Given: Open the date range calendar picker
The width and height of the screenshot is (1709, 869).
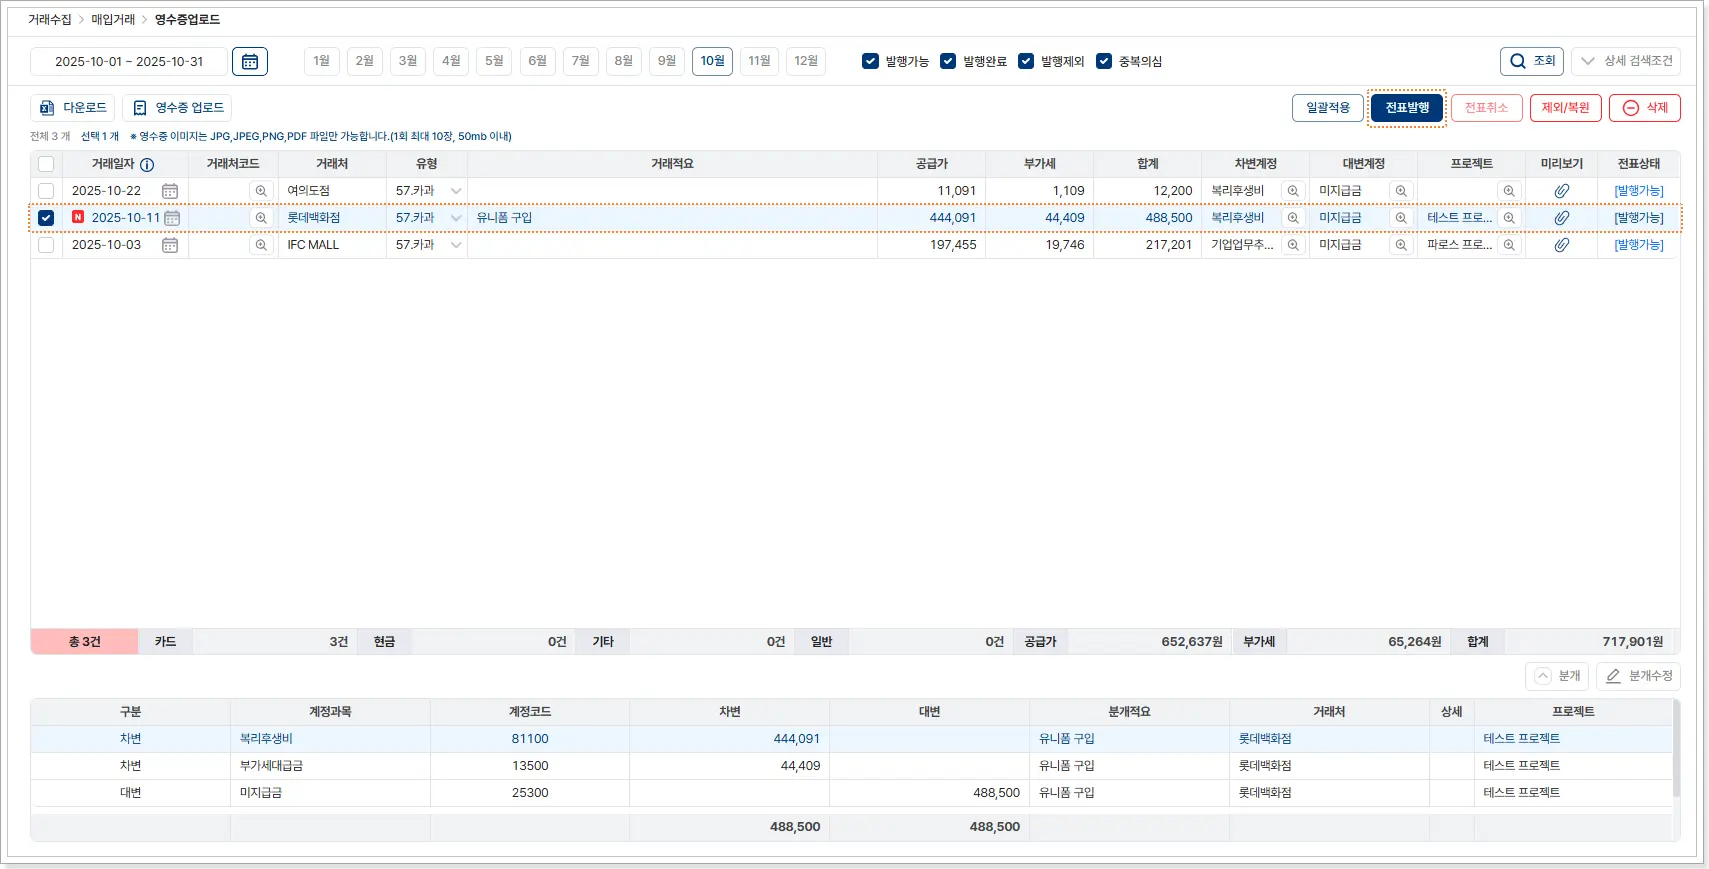Looking at the screenshot, I should click(x=250, y=61).
